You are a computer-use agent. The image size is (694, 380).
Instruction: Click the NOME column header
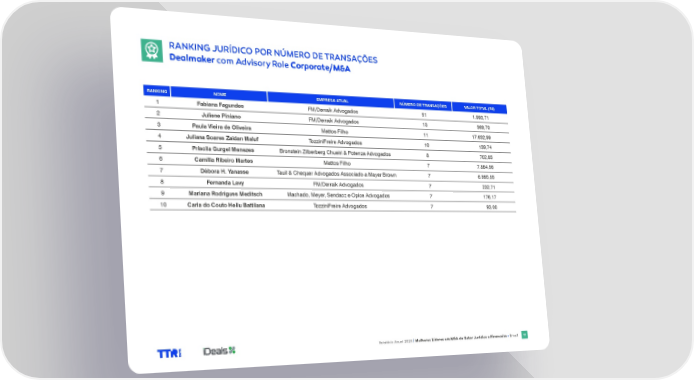[220, 94]
